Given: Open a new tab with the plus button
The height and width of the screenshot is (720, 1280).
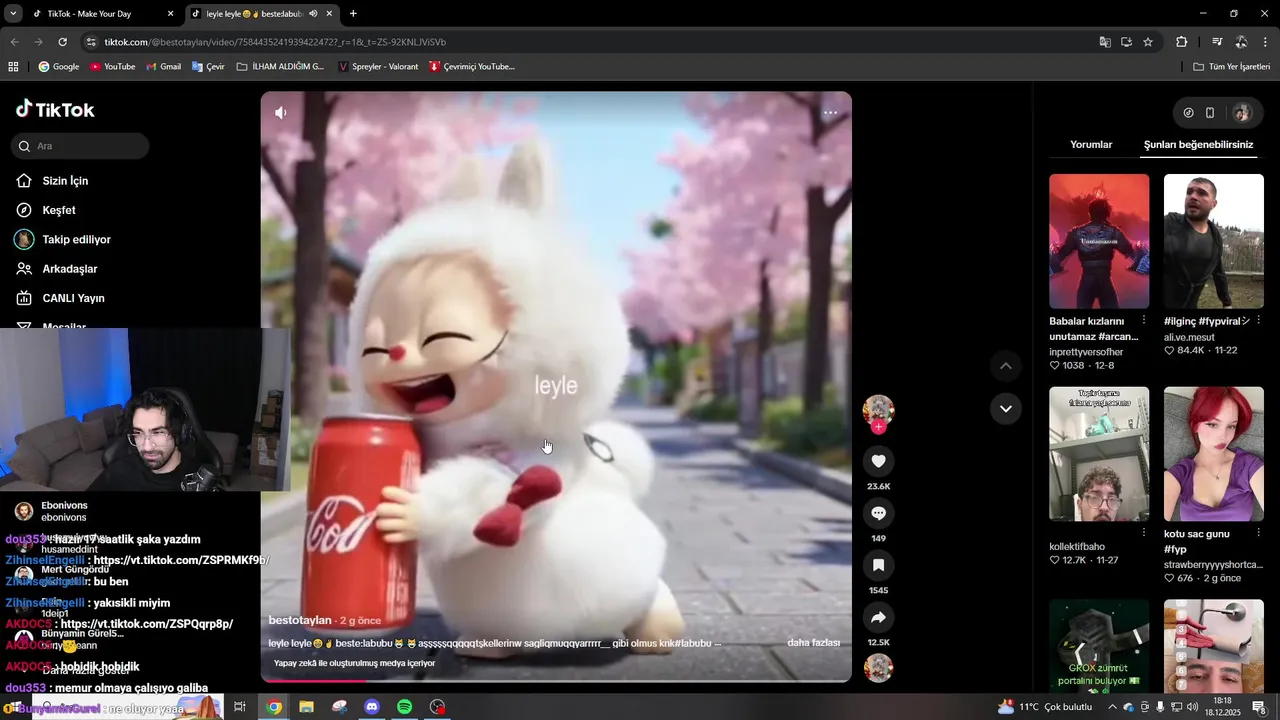Looking at the screenshot, I should [353, 13].
